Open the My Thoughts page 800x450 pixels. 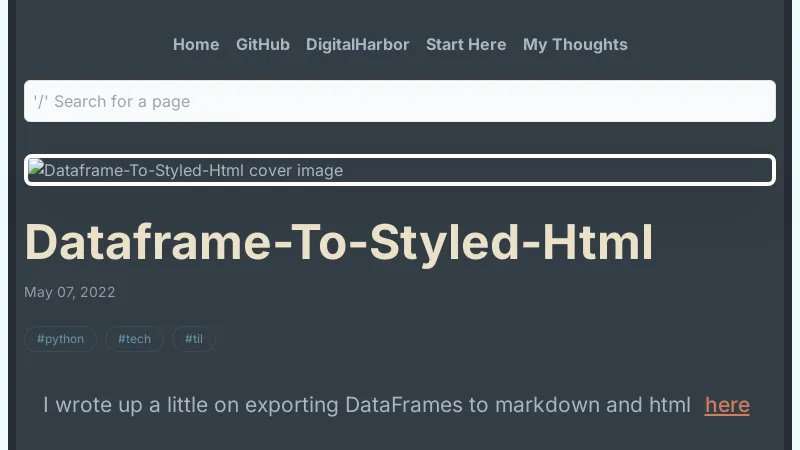[x=575, y=44]
